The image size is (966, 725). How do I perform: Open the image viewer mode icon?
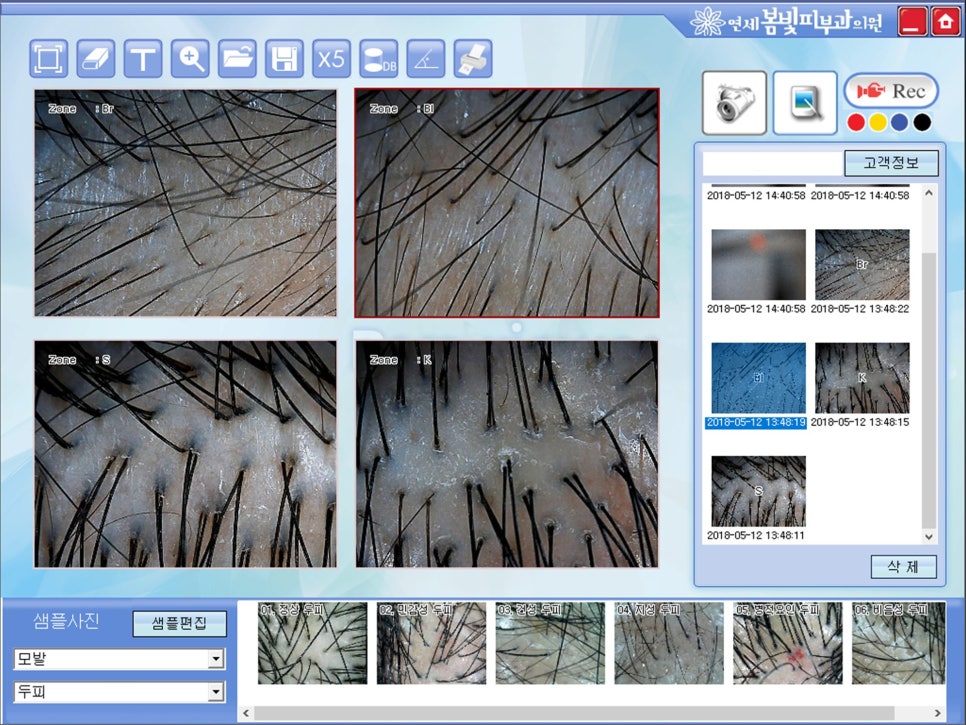(804, 103)
